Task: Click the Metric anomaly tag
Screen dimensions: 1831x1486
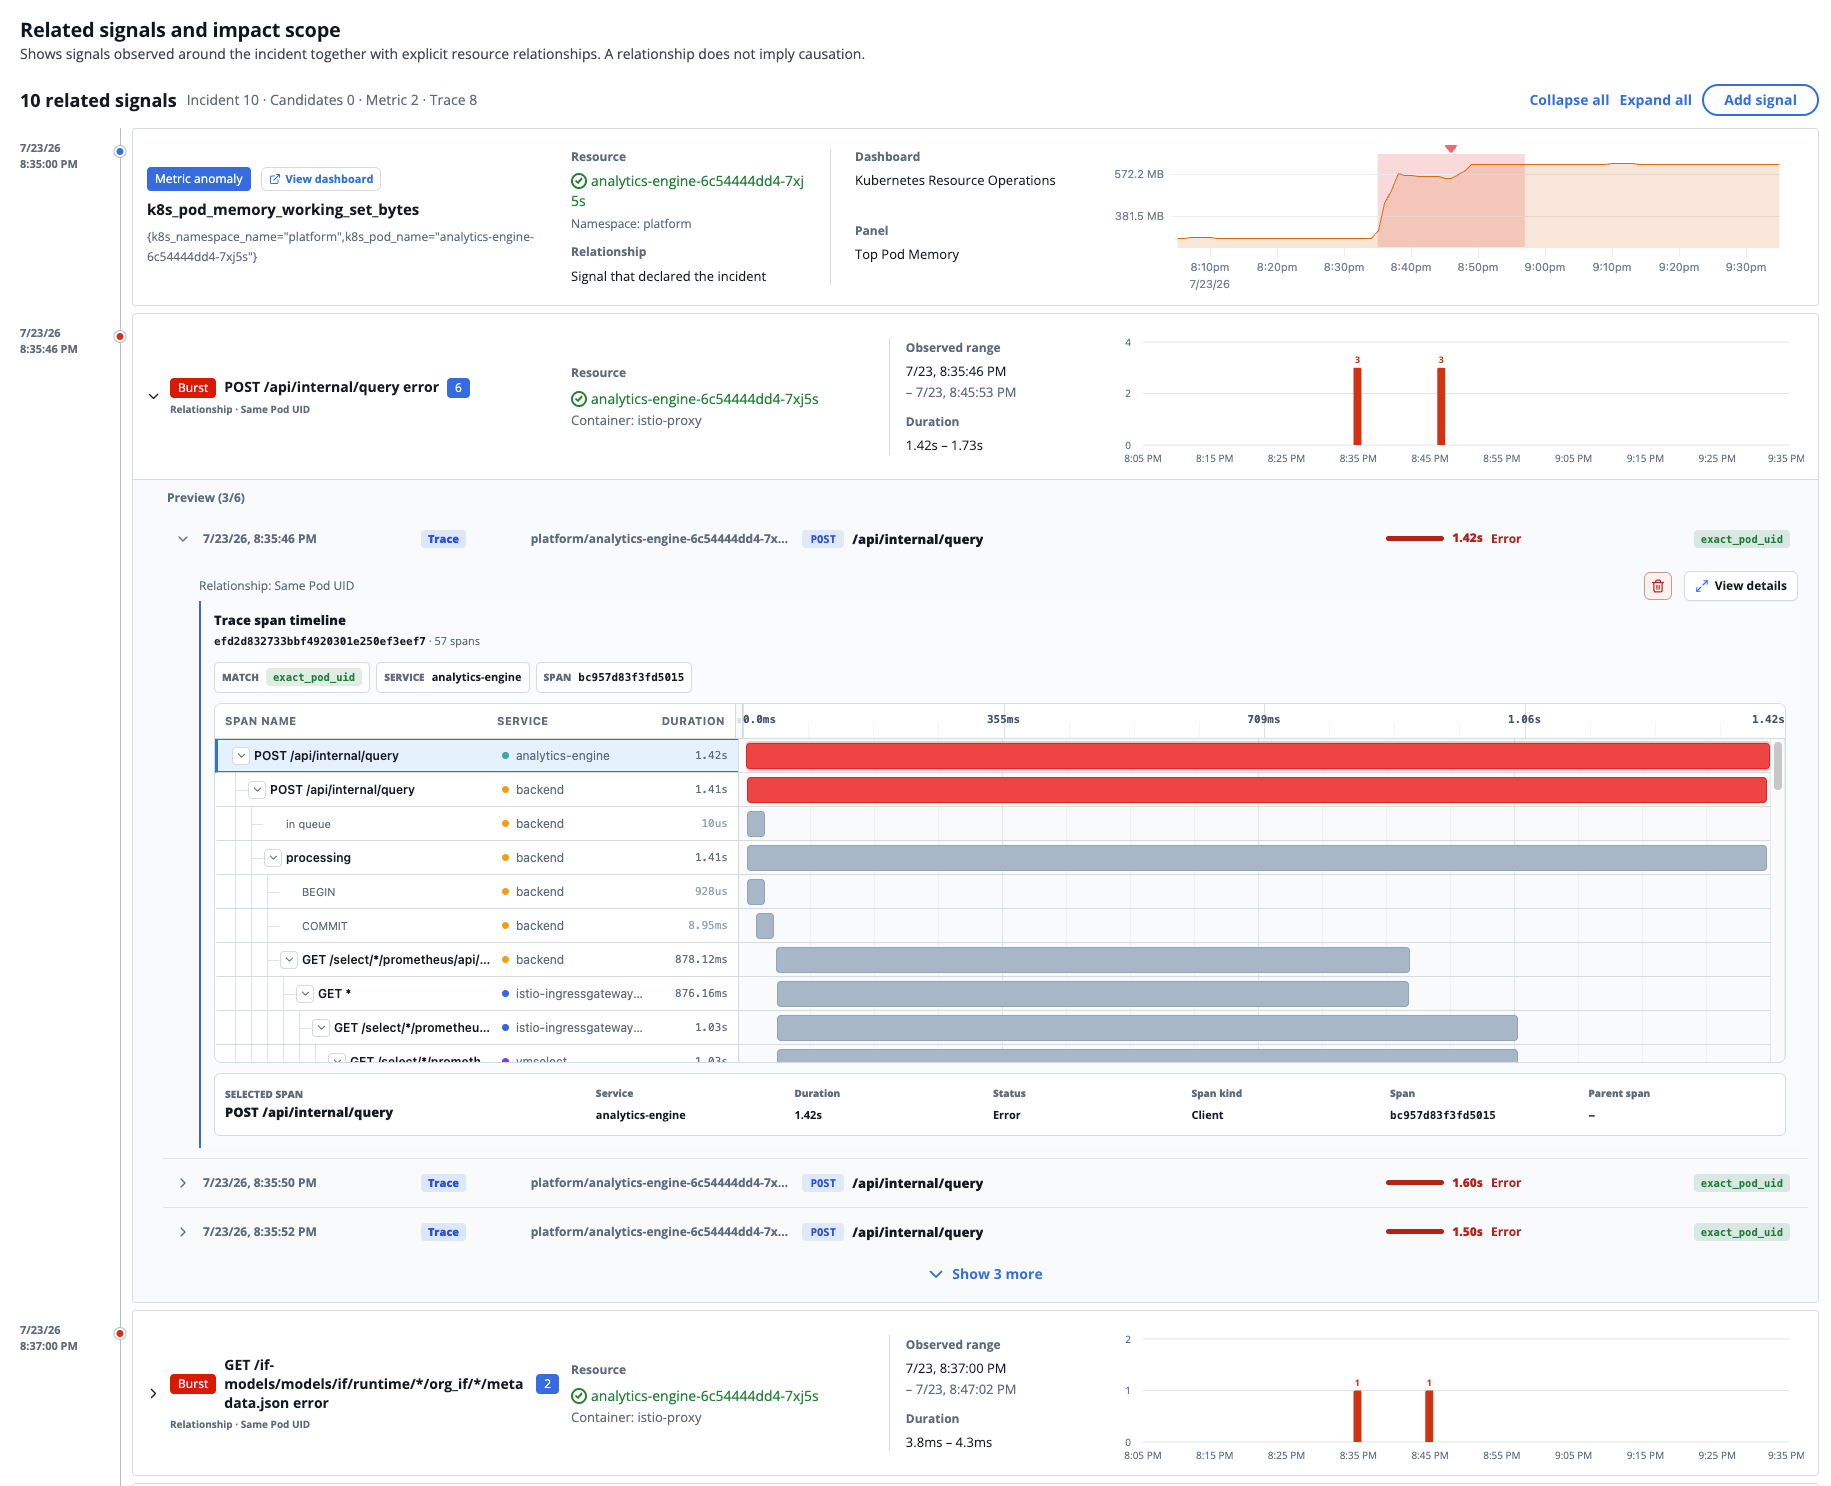Action: point(199,179)
